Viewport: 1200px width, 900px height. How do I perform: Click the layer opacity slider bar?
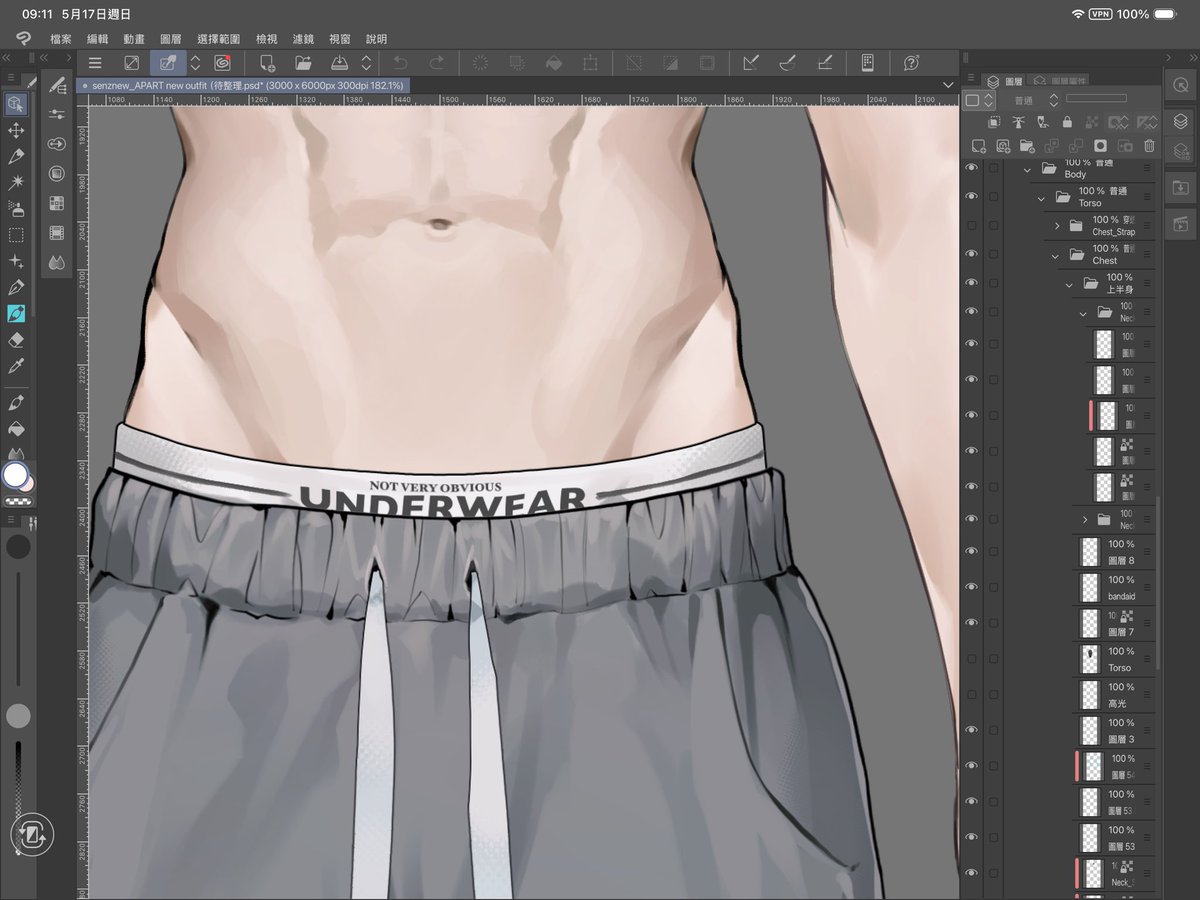click(1096, 99)
